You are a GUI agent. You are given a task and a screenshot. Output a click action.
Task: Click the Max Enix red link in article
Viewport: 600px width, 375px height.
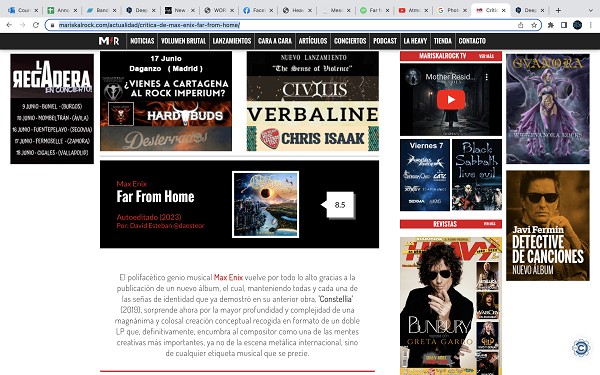tap(228, 277)
